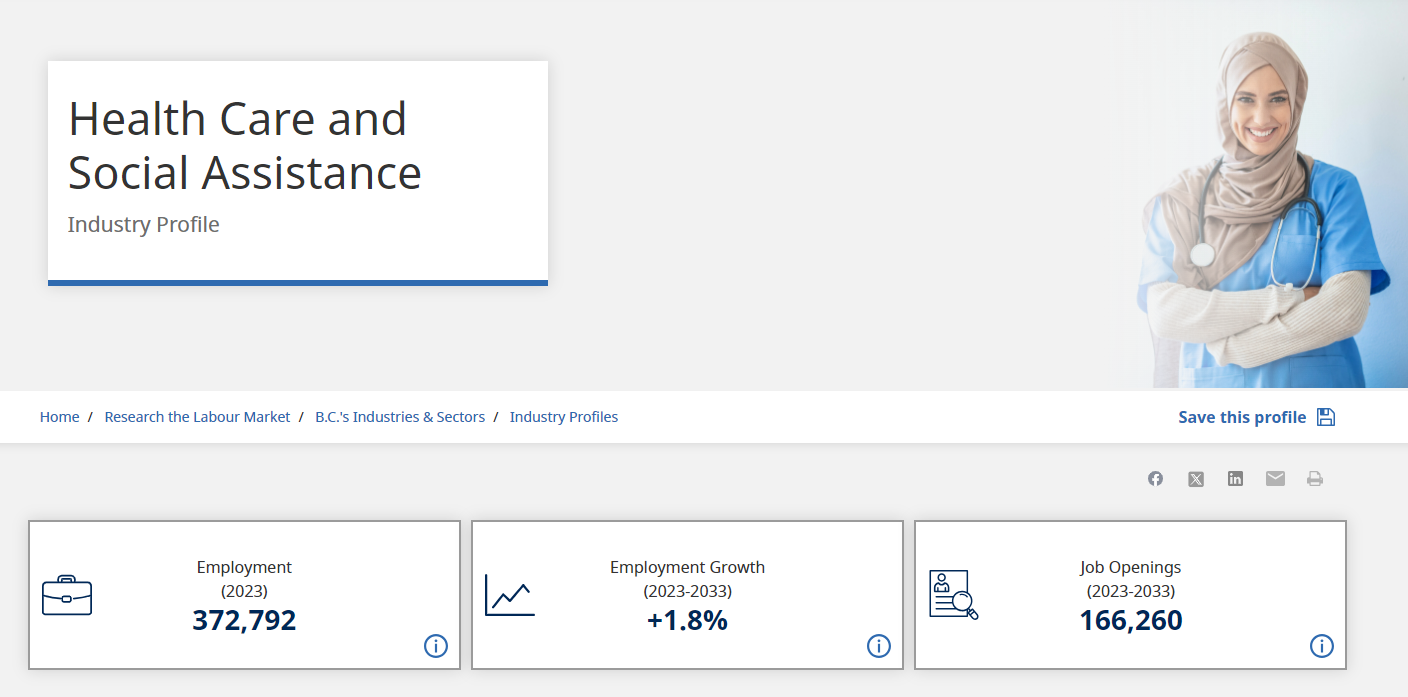Viewport: 1408px width, 697px height.
Task: Click the briefcase Employment icon
Action: tap(67, 595)
